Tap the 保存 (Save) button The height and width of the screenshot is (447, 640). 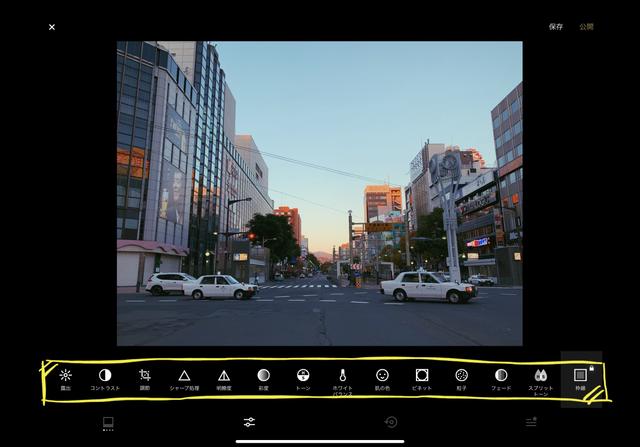(x=556, y=27)
